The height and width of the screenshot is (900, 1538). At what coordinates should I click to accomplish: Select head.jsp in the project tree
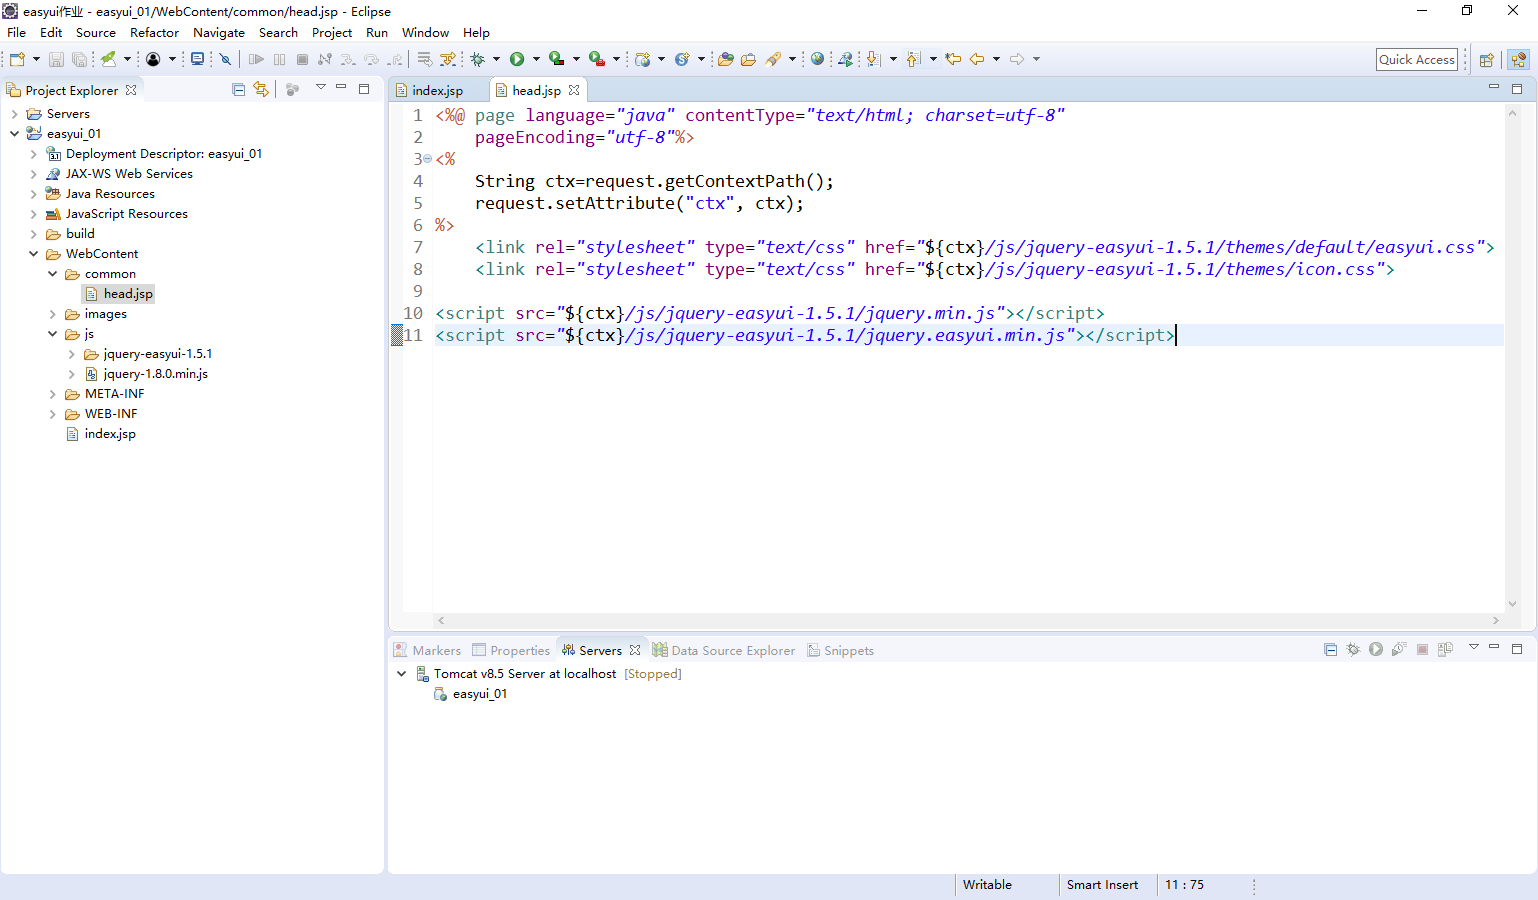128,294
